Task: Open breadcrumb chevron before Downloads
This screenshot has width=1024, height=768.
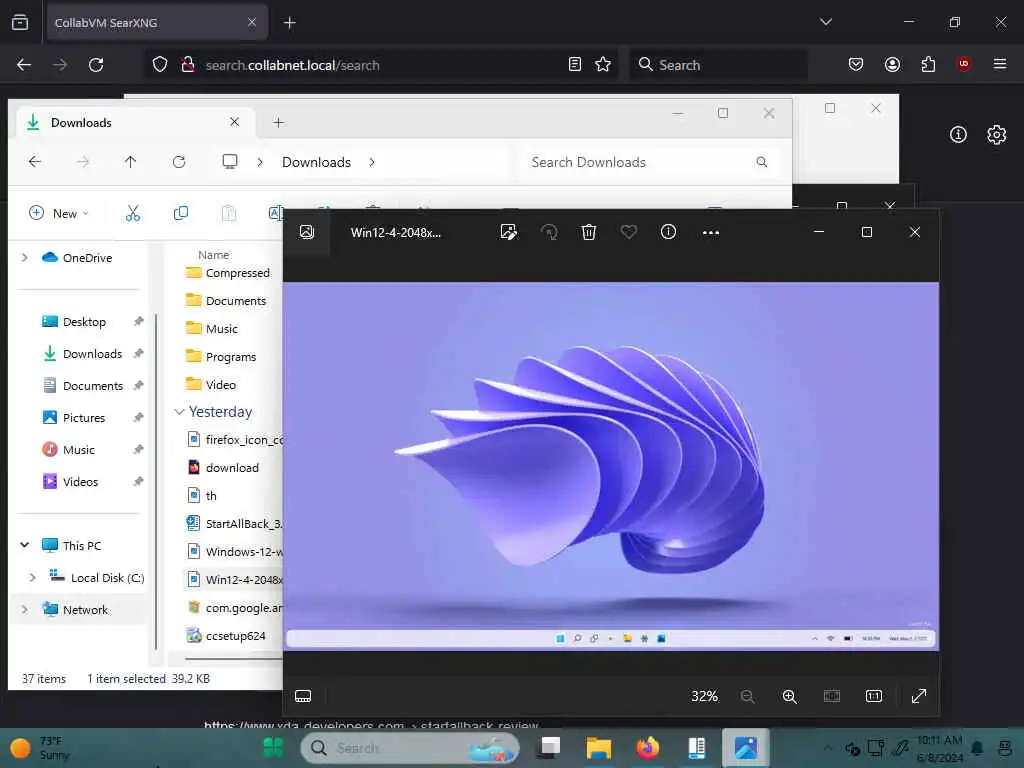Action: pos(260,162)
